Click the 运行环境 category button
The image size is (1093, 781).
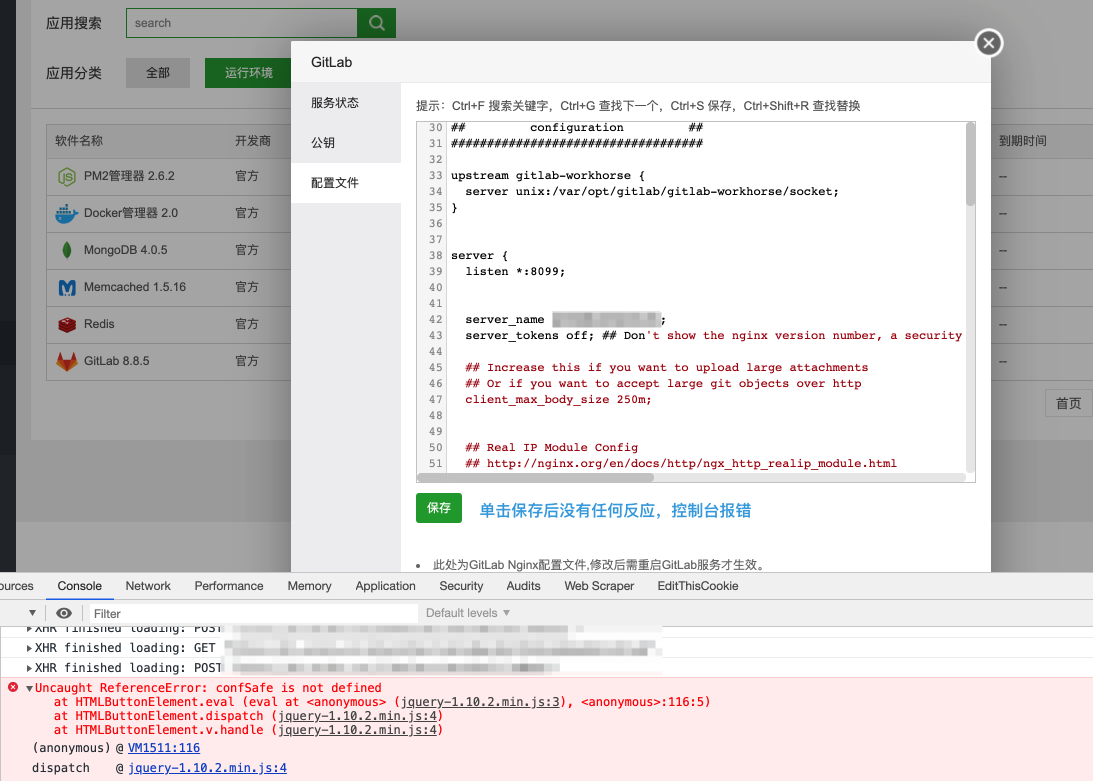tap(248, 73)
